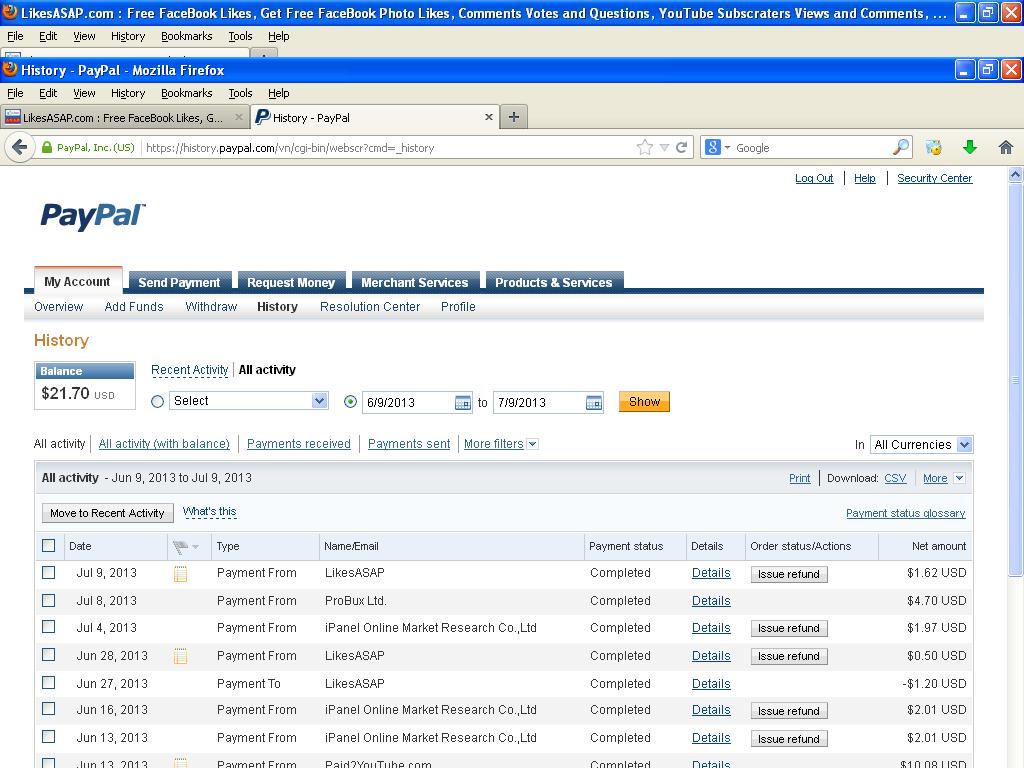
Task: Open Tools menu in background LikesASAP window
Action: (240, 37)
